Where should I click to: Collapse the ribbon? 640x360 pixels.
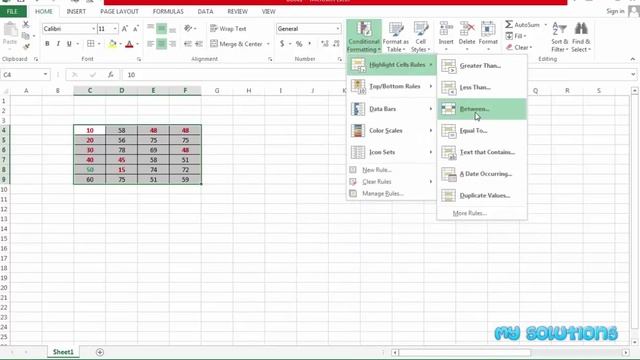[x=632, y=59]
